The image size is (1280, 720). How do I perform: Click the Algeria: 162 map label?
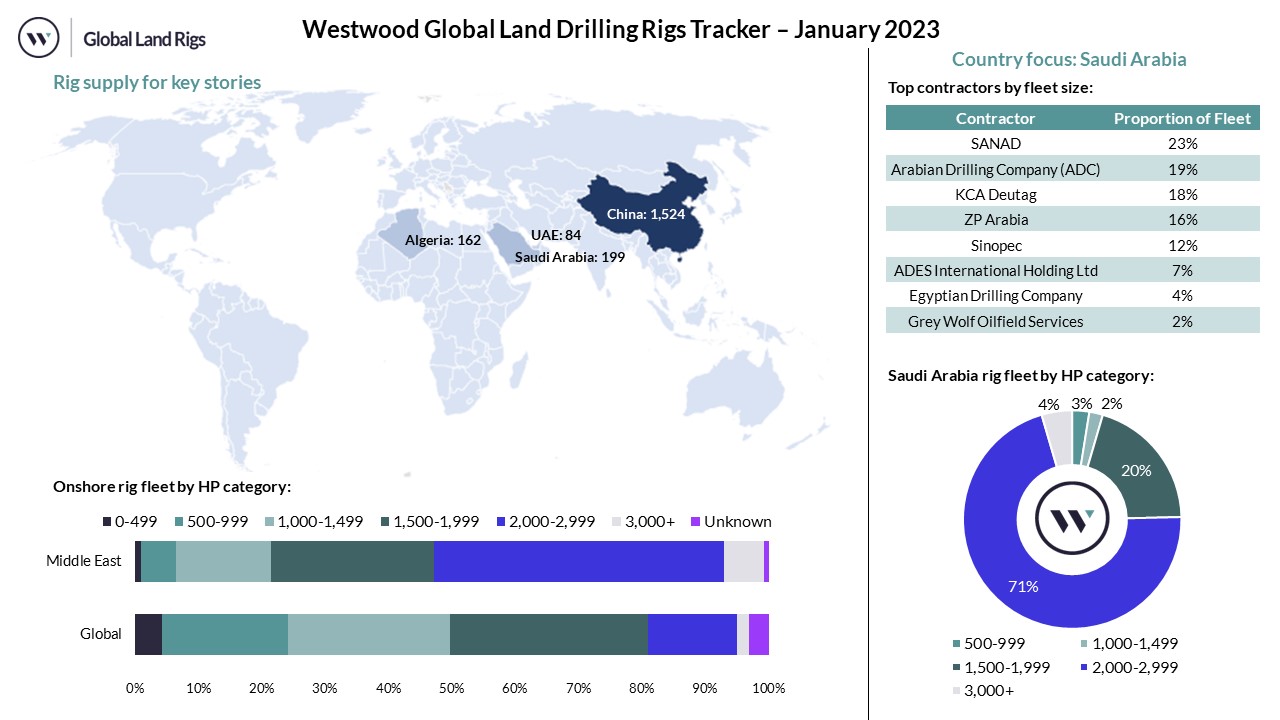pyautogui.click(x=443, y=240)
